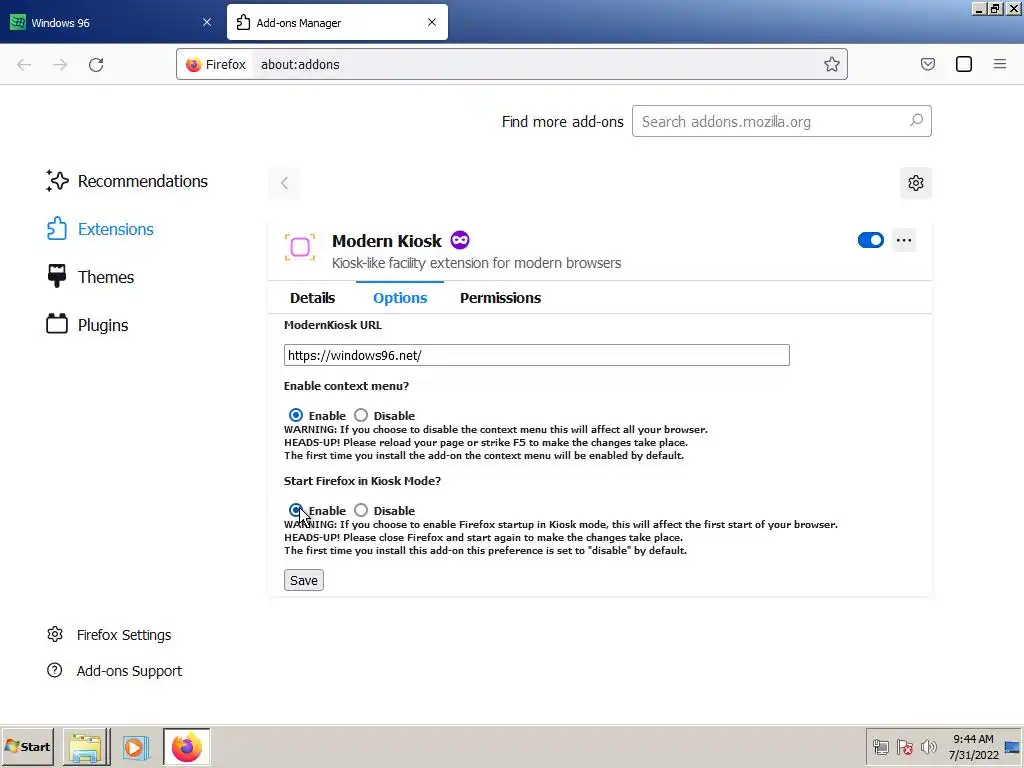Select Disable for context menu

pyautogui.click(x=360, y=415)
